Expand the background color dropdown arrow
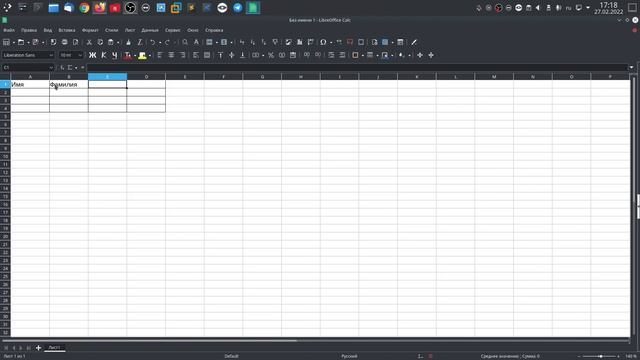 point(150,56)
